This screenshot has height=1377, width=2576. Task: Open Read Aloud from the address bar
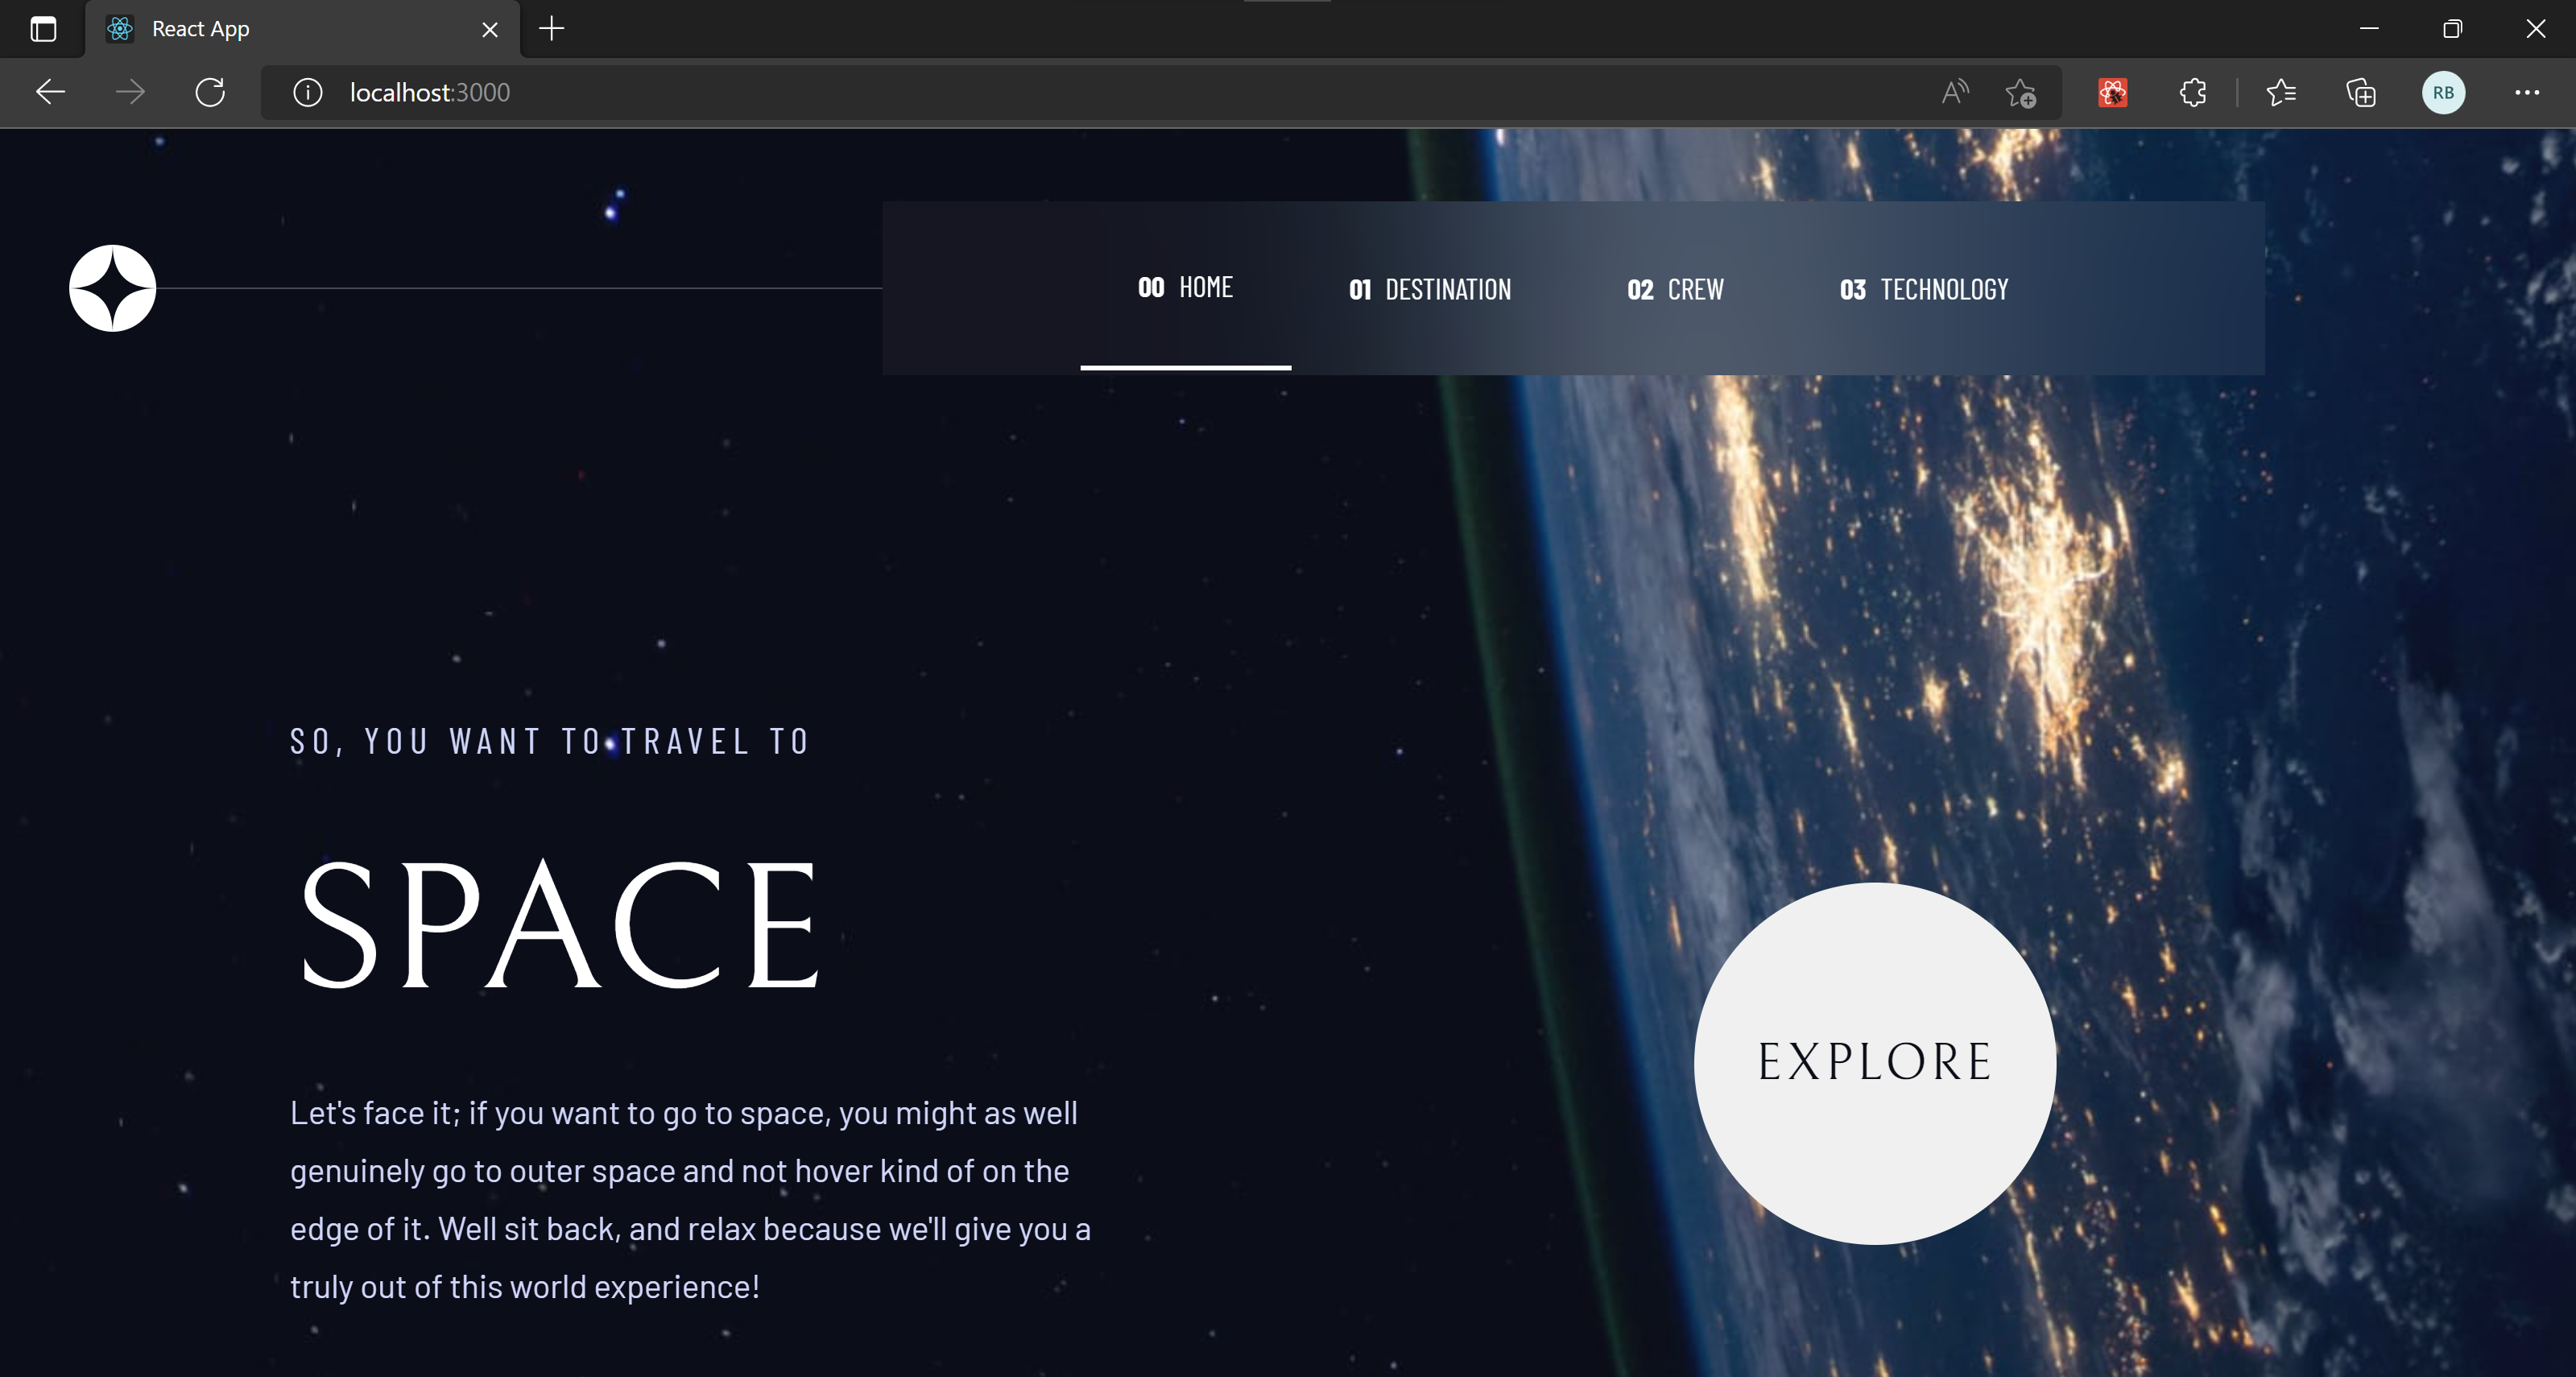(1954, 92)
